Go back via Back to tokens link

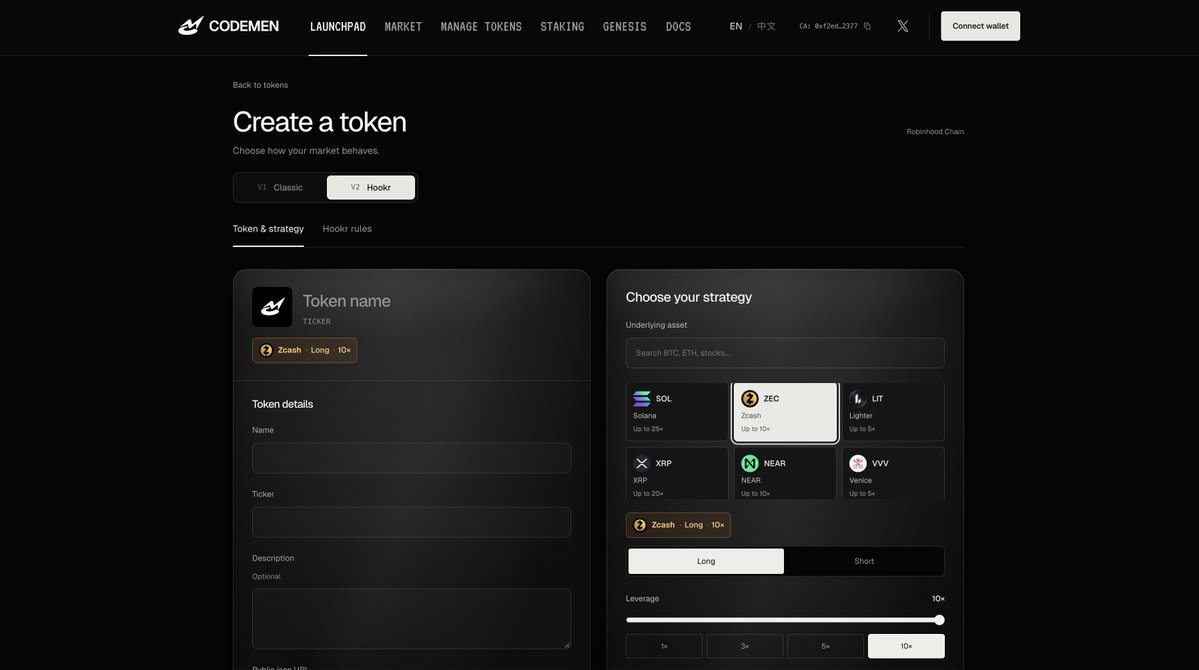(260, 85)
